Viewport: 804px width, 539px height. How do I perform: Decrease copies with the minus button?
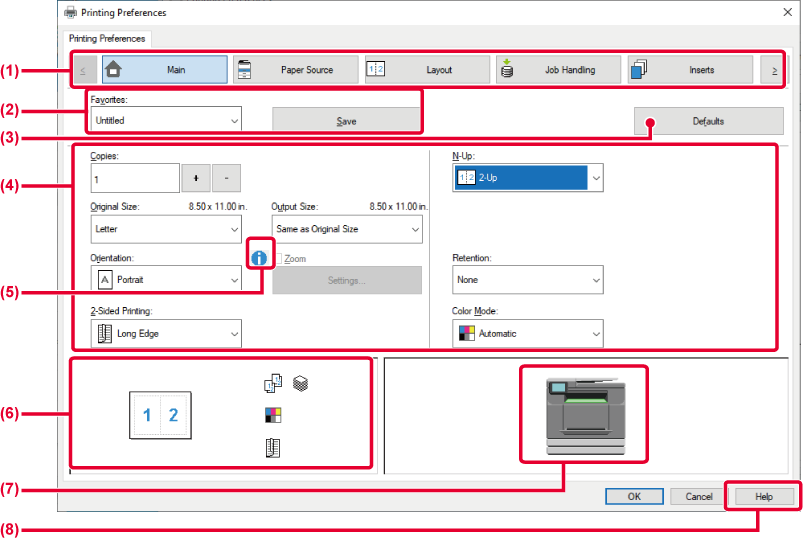(x=226, y=178)
